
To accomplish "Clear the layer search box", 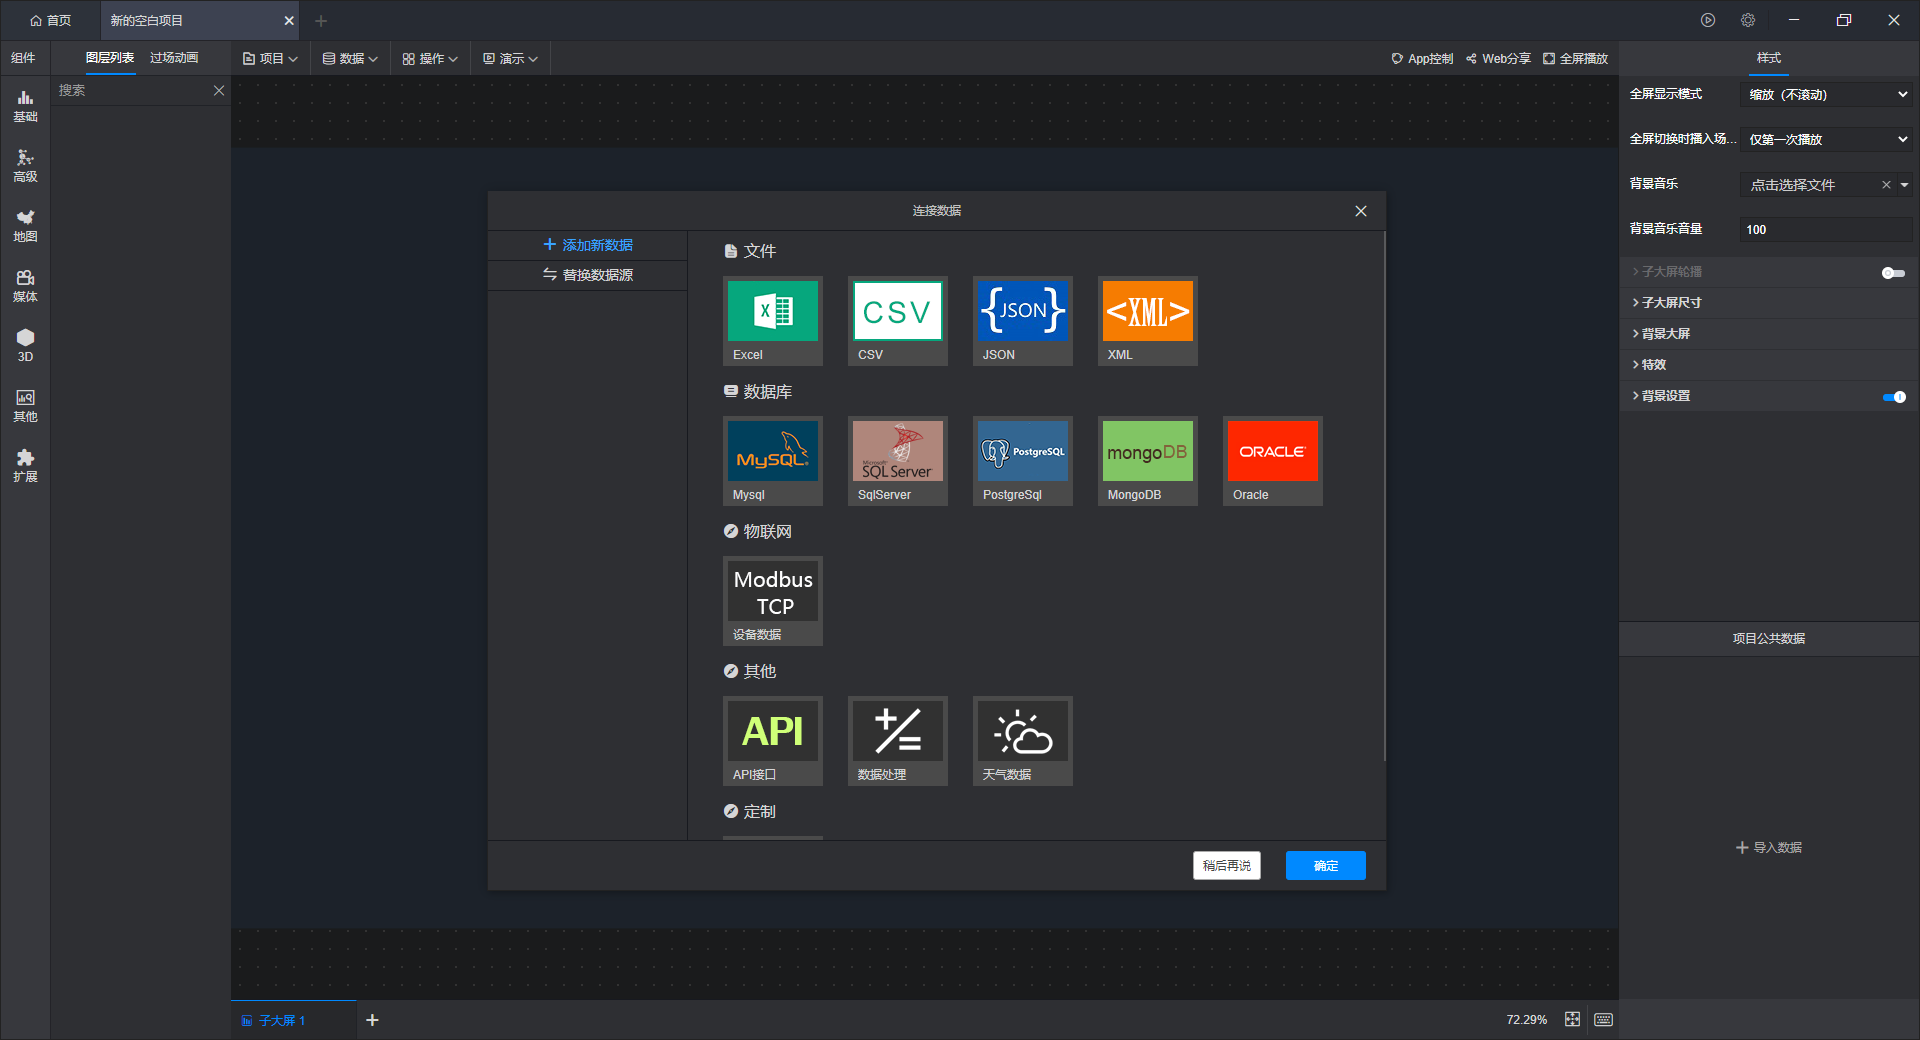I will click(x=219, y=90).
